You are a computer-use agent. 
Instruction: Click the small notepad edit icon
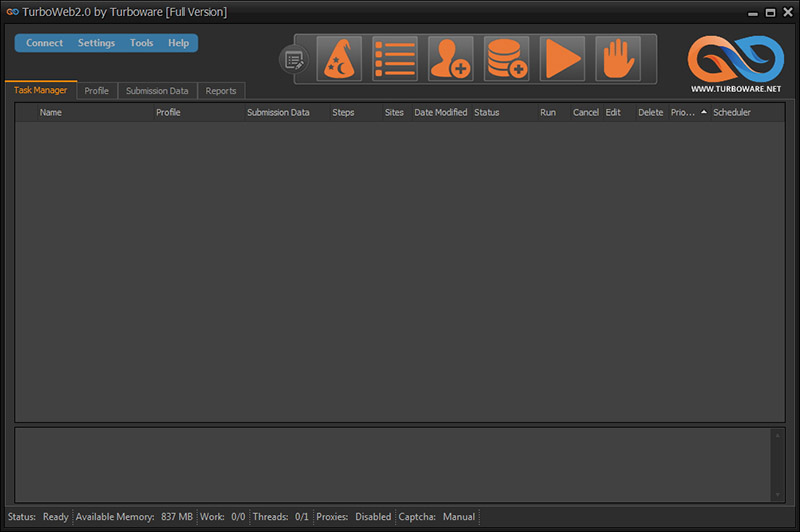[294, 60]
